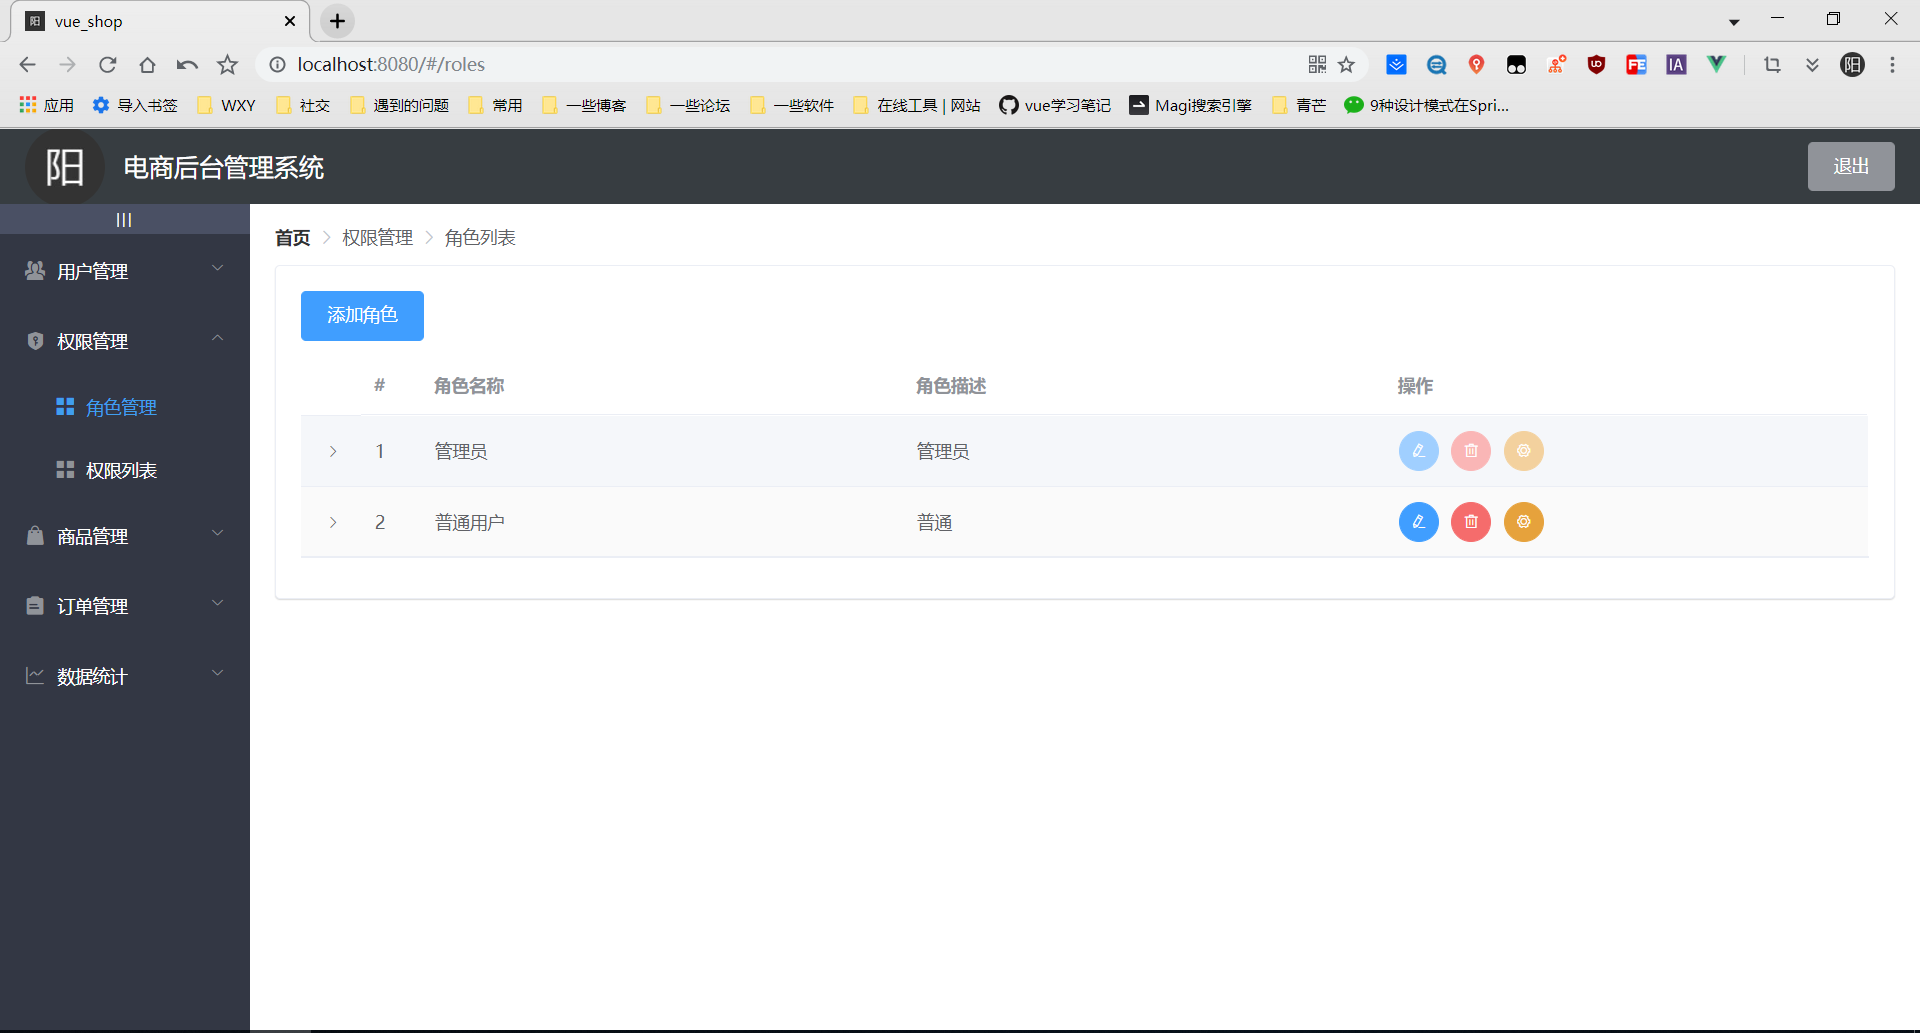The width and height of the screenshot is (1920, 1033).
Task: Click the undo arrow in the browser toolbar
Action: pyautogui.click(x=187, y=65)
